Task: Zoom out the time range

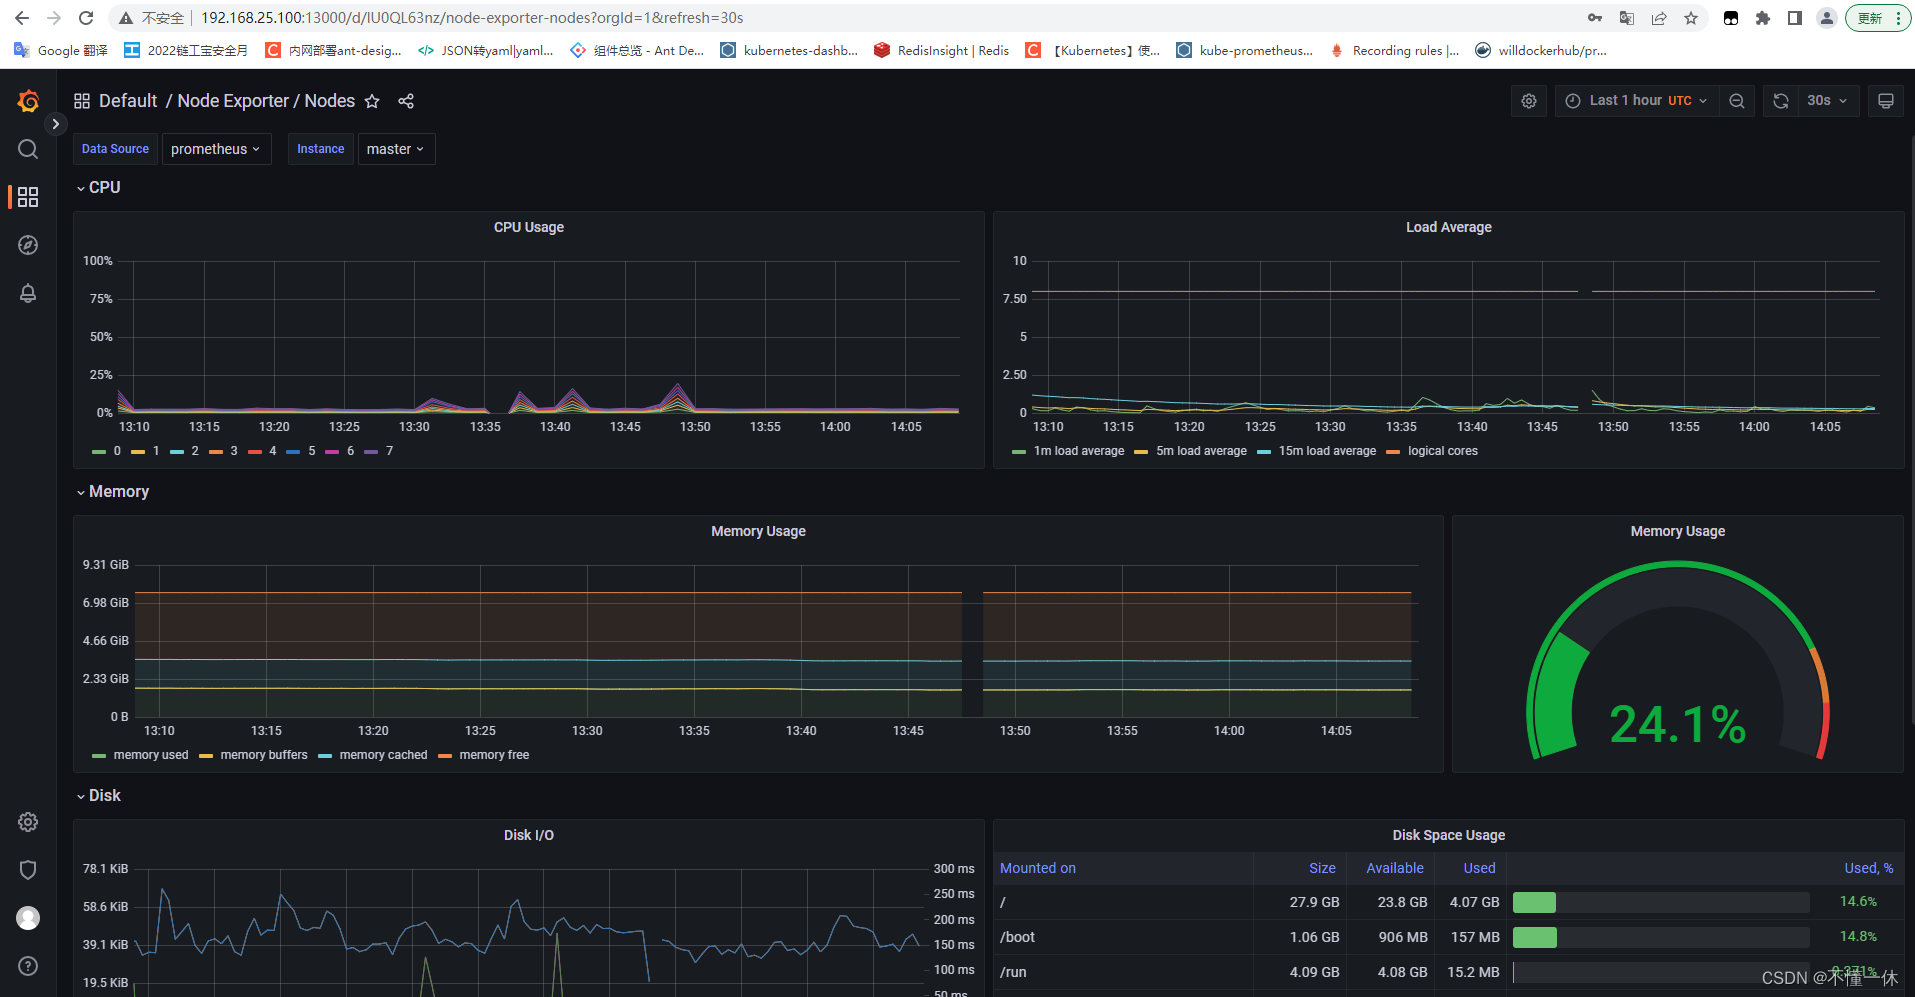Action: [x=1737, y=101]
